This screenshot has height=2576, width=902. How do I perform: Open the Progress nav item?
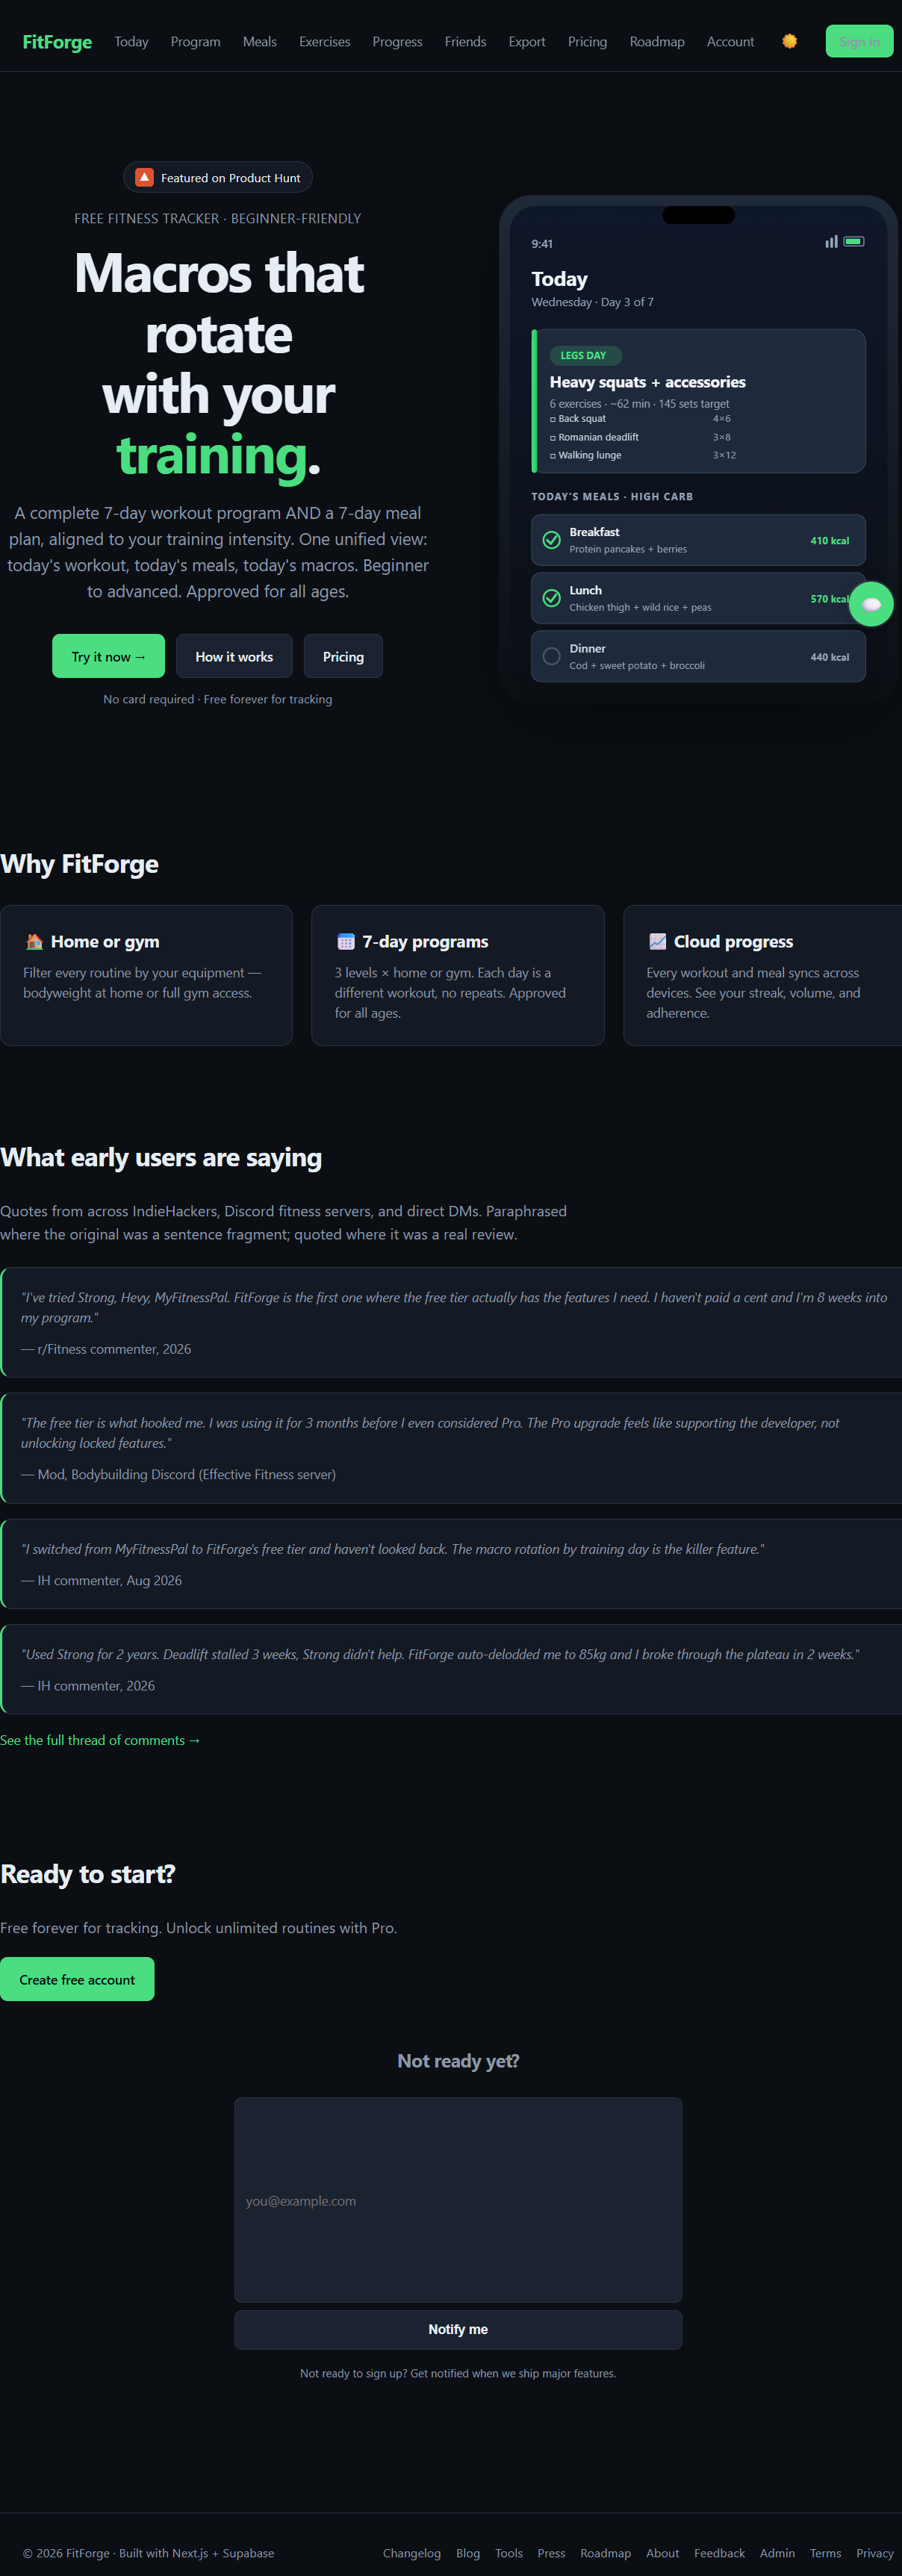(x=397, y=41)
